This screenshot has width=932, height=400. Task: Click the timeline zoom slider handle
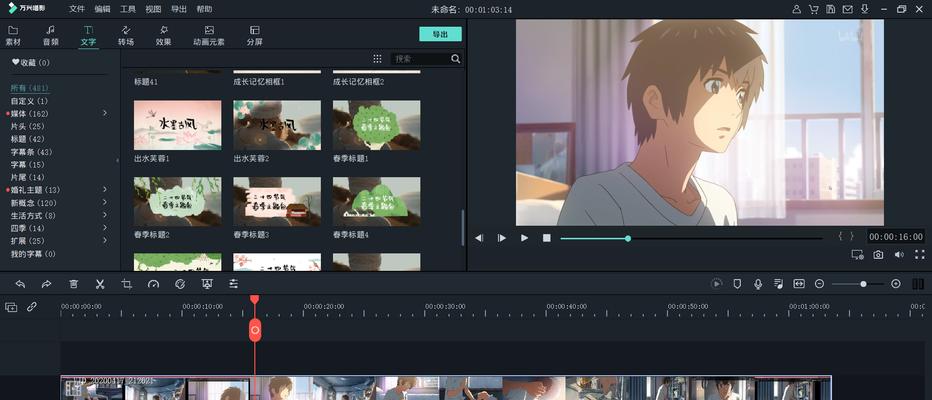[863, 284]
